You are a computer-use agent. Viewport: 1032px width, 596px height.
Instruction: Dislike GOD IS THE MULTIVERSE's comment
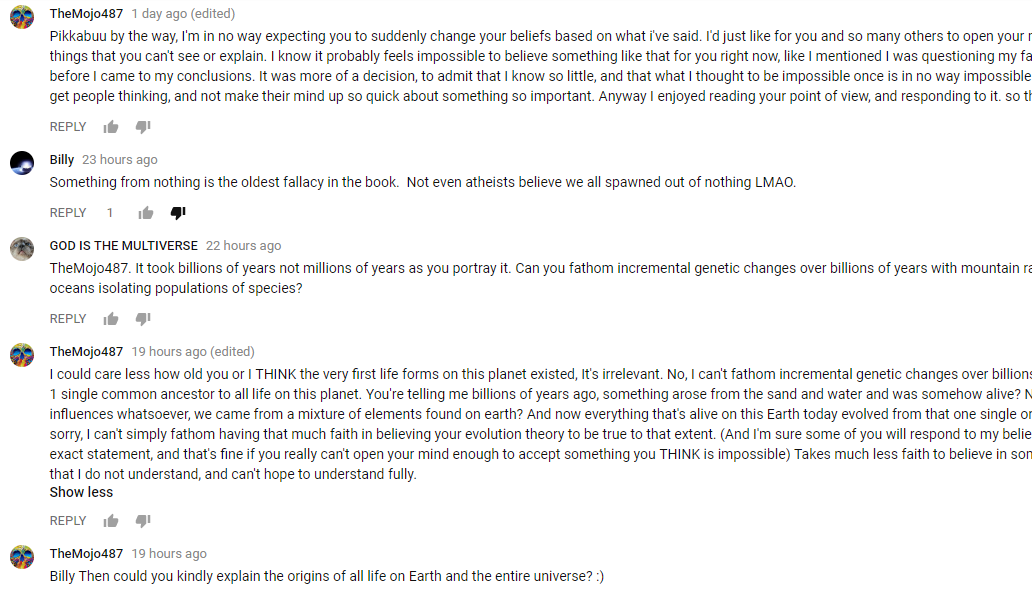pos(143,318)
